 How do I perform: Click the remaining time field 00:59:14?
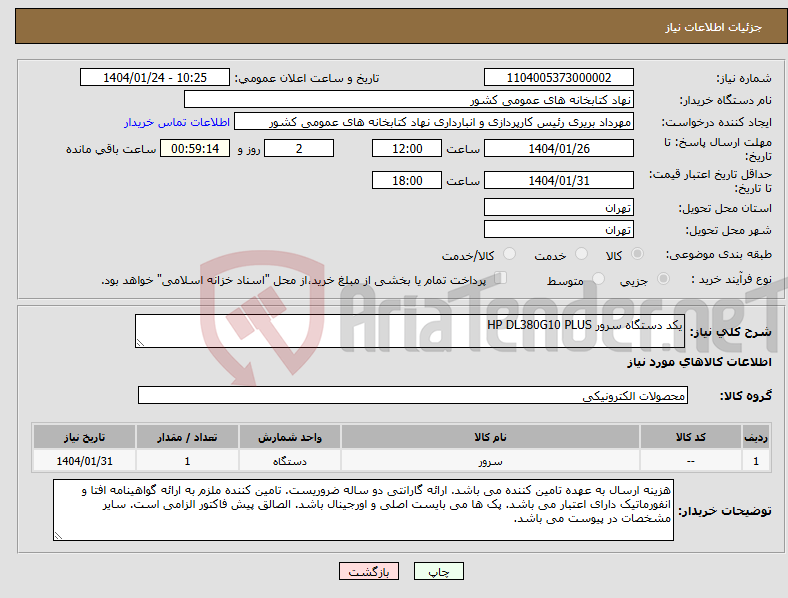tap(195, 148)
